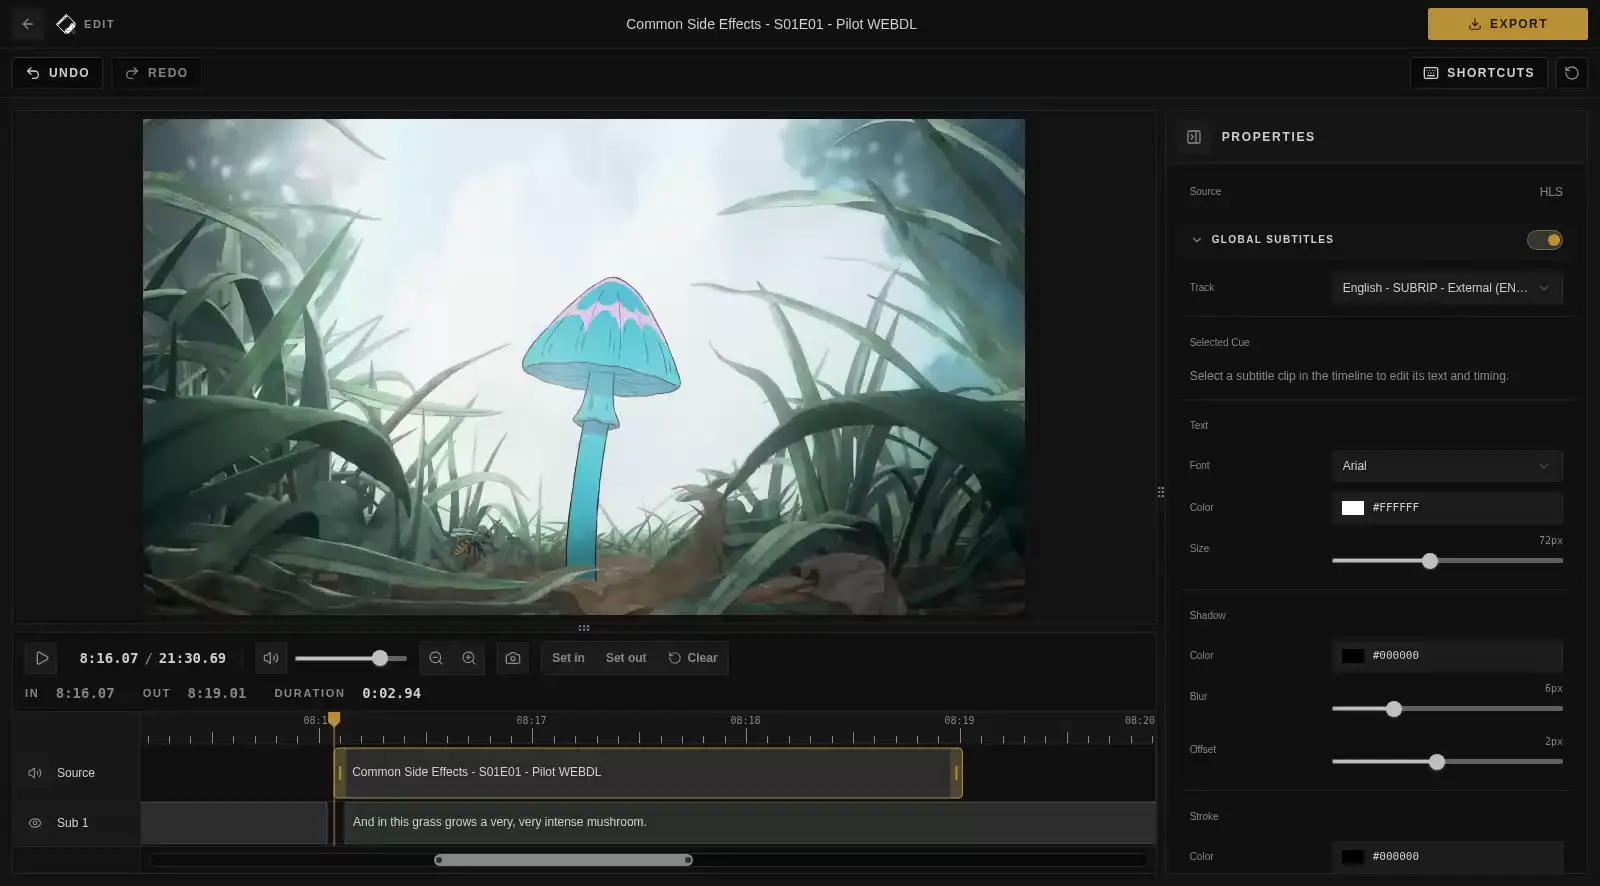Mute the volume speaker icon
Viewport: 1600px width, 886px height.
271,658
